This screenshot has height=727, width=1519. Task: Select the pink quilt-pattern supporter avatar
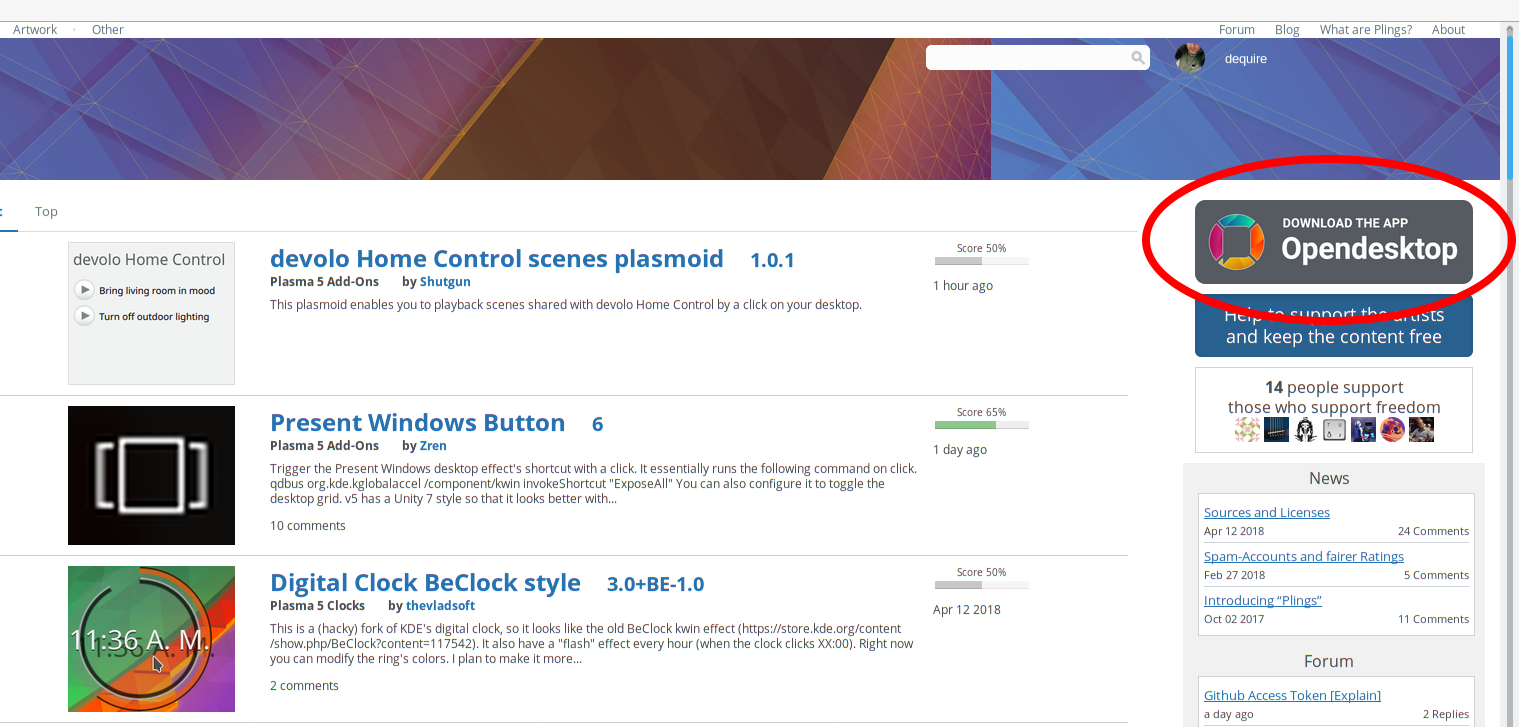click(1247, 430)
